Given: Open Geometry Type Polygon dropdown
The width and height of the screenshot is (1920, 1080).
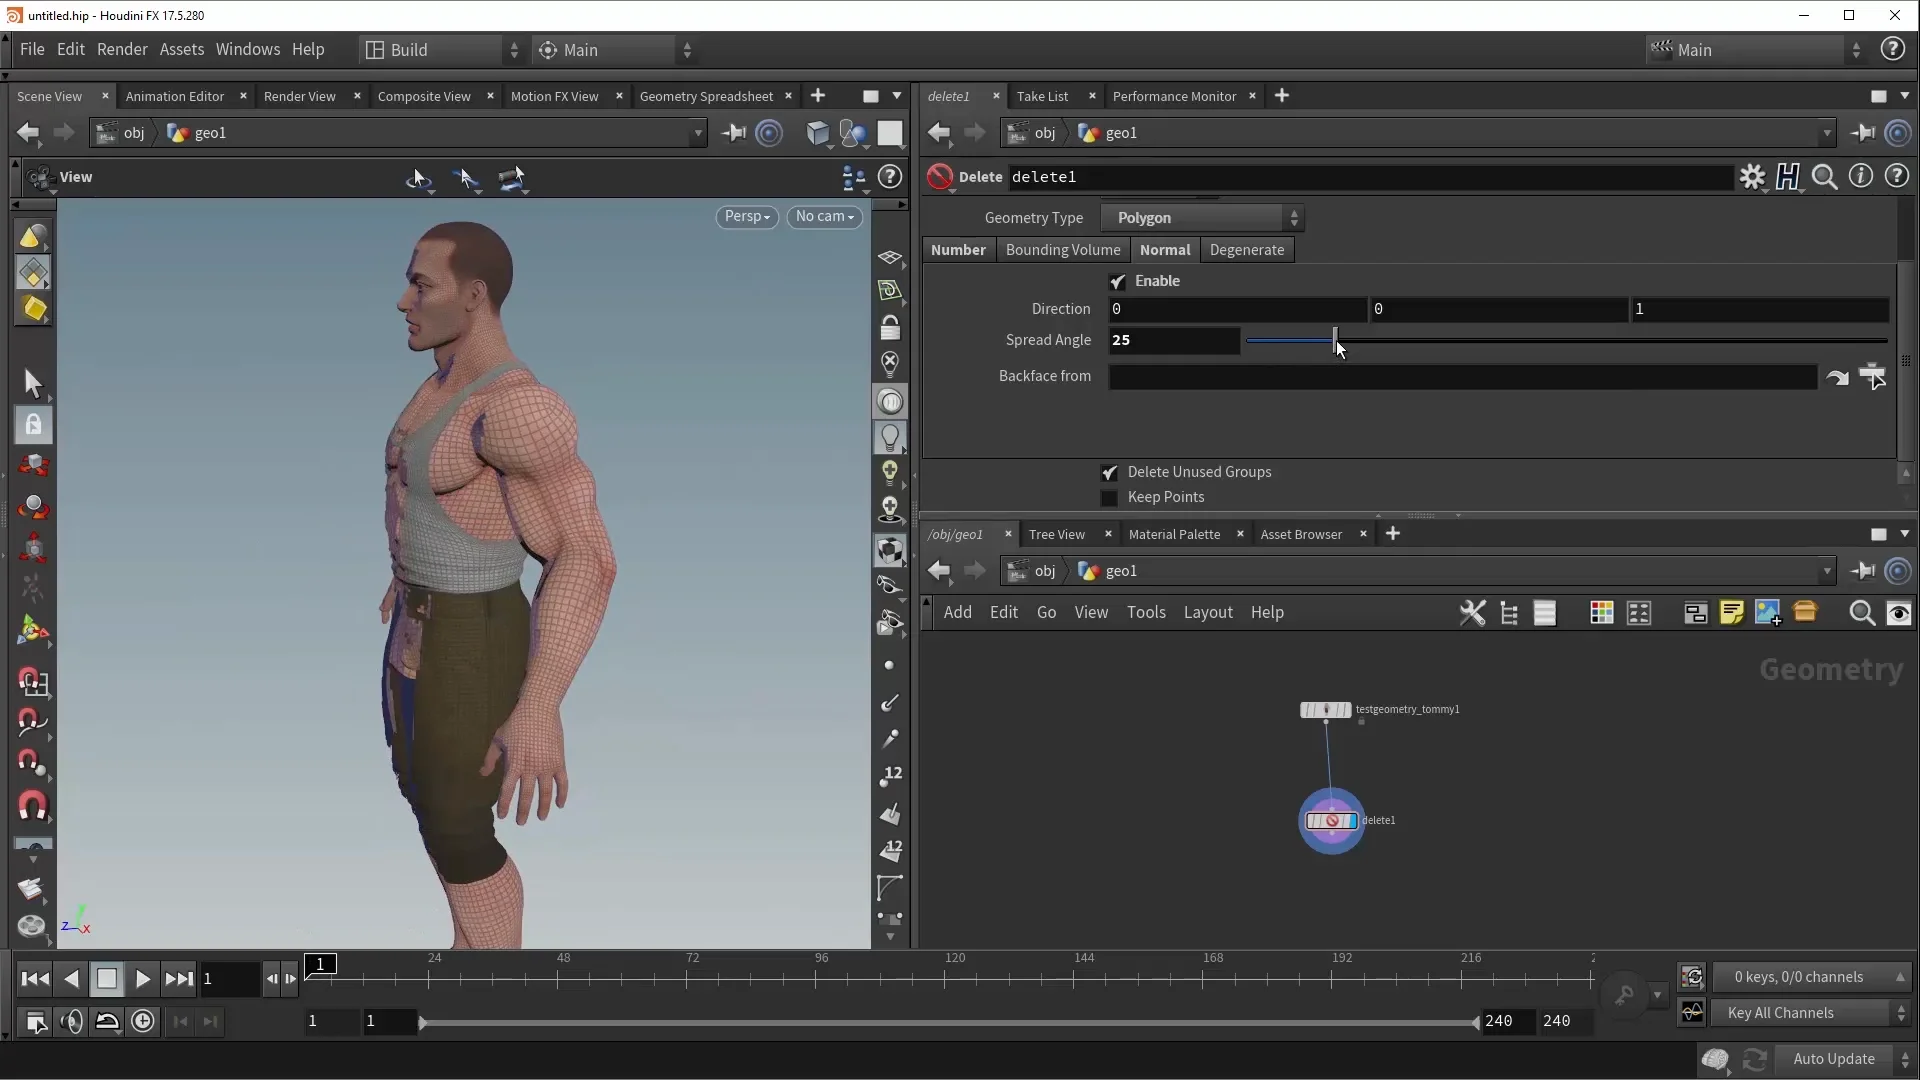Looking at the screenshot, I should [x=1202, y=218].
